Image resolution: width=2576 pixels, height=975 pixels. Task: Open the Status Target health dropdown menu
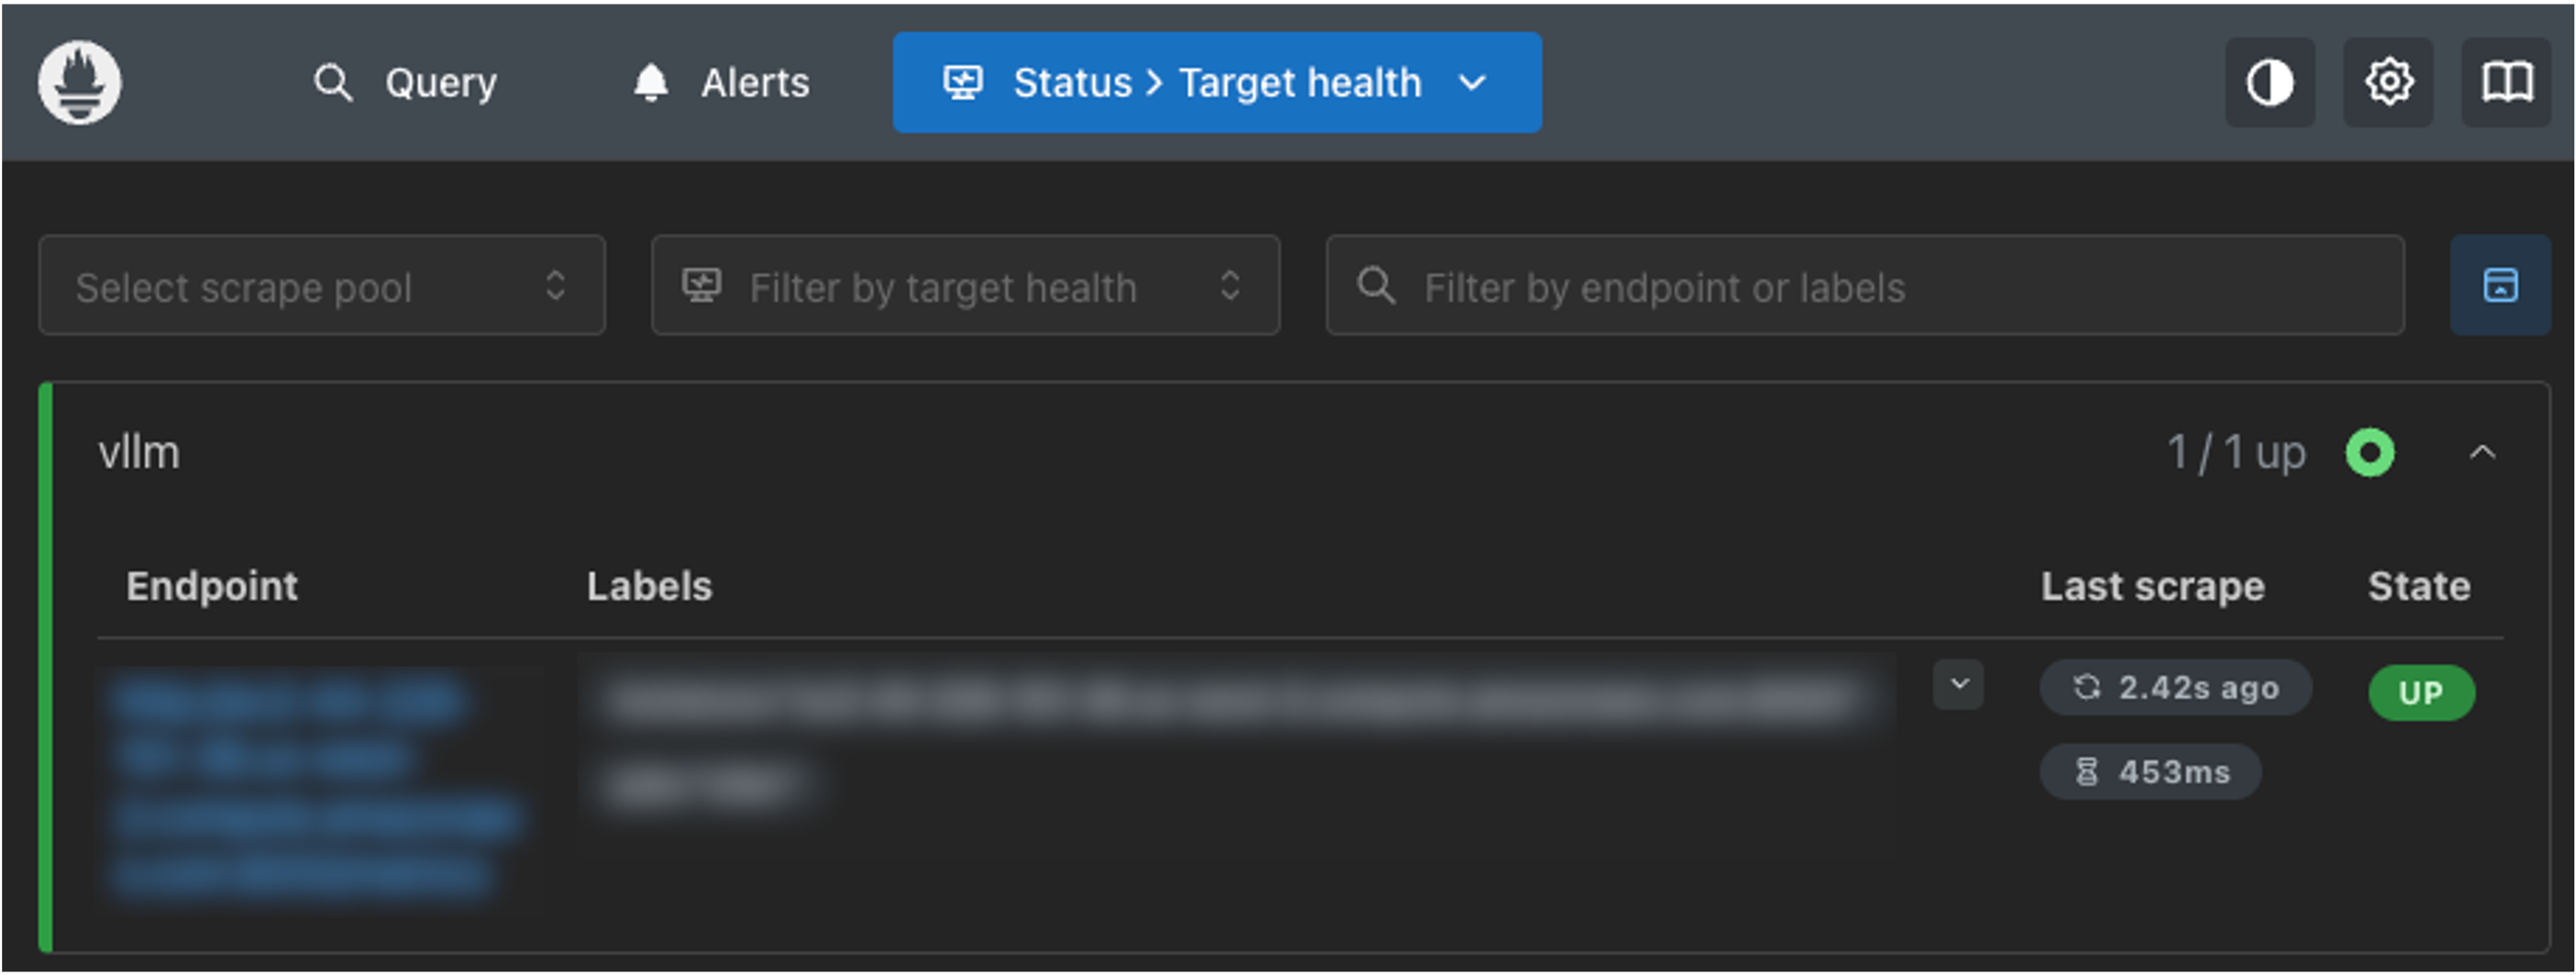(x=1216, y=82)
